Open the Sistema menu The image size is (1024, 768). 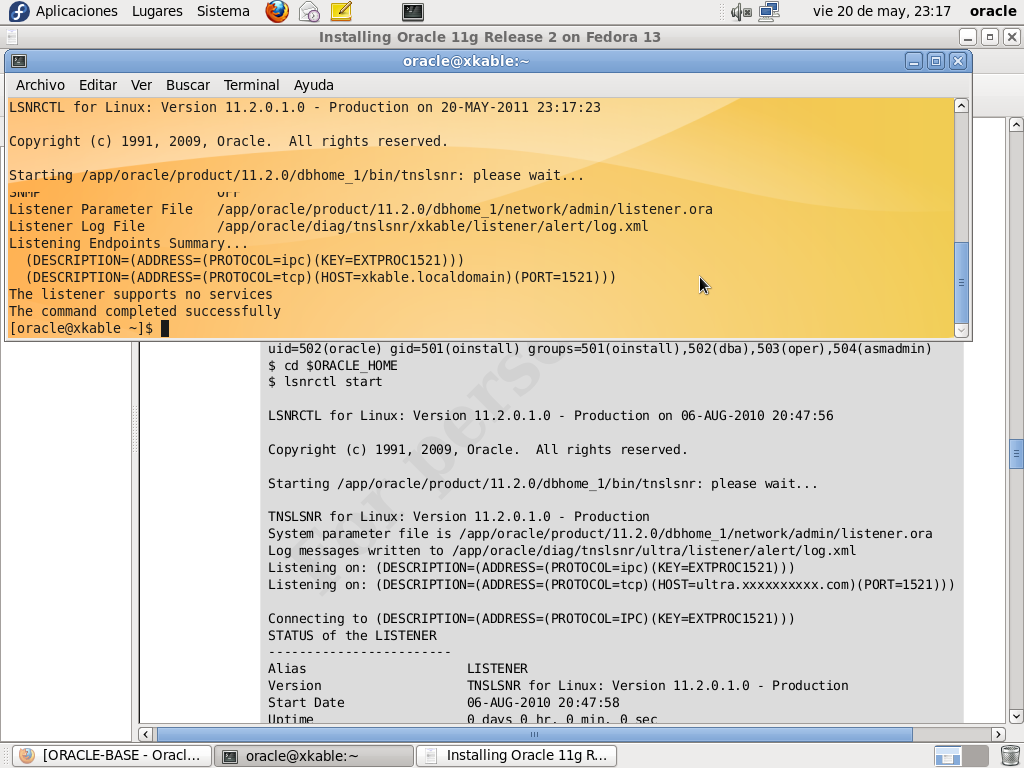pos(223,11)
